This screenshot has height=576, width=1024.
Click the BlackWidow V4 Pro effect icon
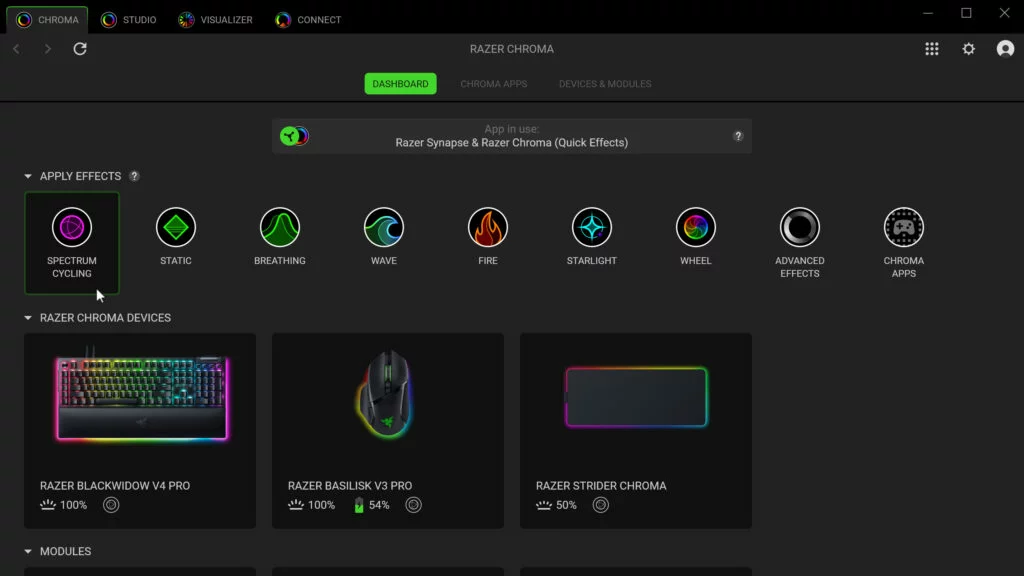coord(111,505)
